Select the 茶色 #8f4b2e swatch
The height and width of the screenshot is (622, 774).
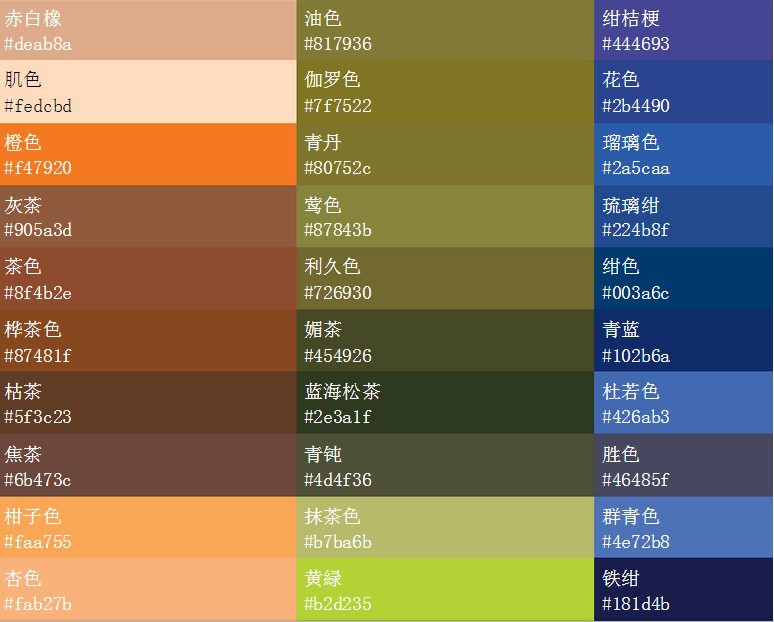tap(148, 279)
